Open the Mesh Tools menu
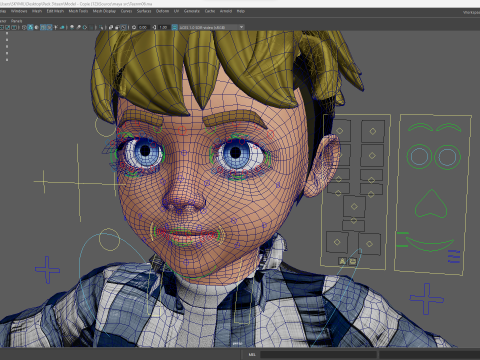This screenshot has width=480, height=360. 78,11
